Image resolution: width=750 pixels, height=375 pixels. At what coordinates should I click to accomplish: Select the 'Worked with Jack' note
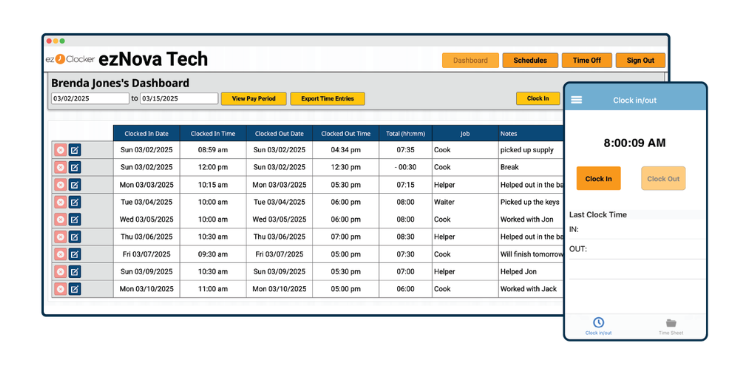coord(529,289)
